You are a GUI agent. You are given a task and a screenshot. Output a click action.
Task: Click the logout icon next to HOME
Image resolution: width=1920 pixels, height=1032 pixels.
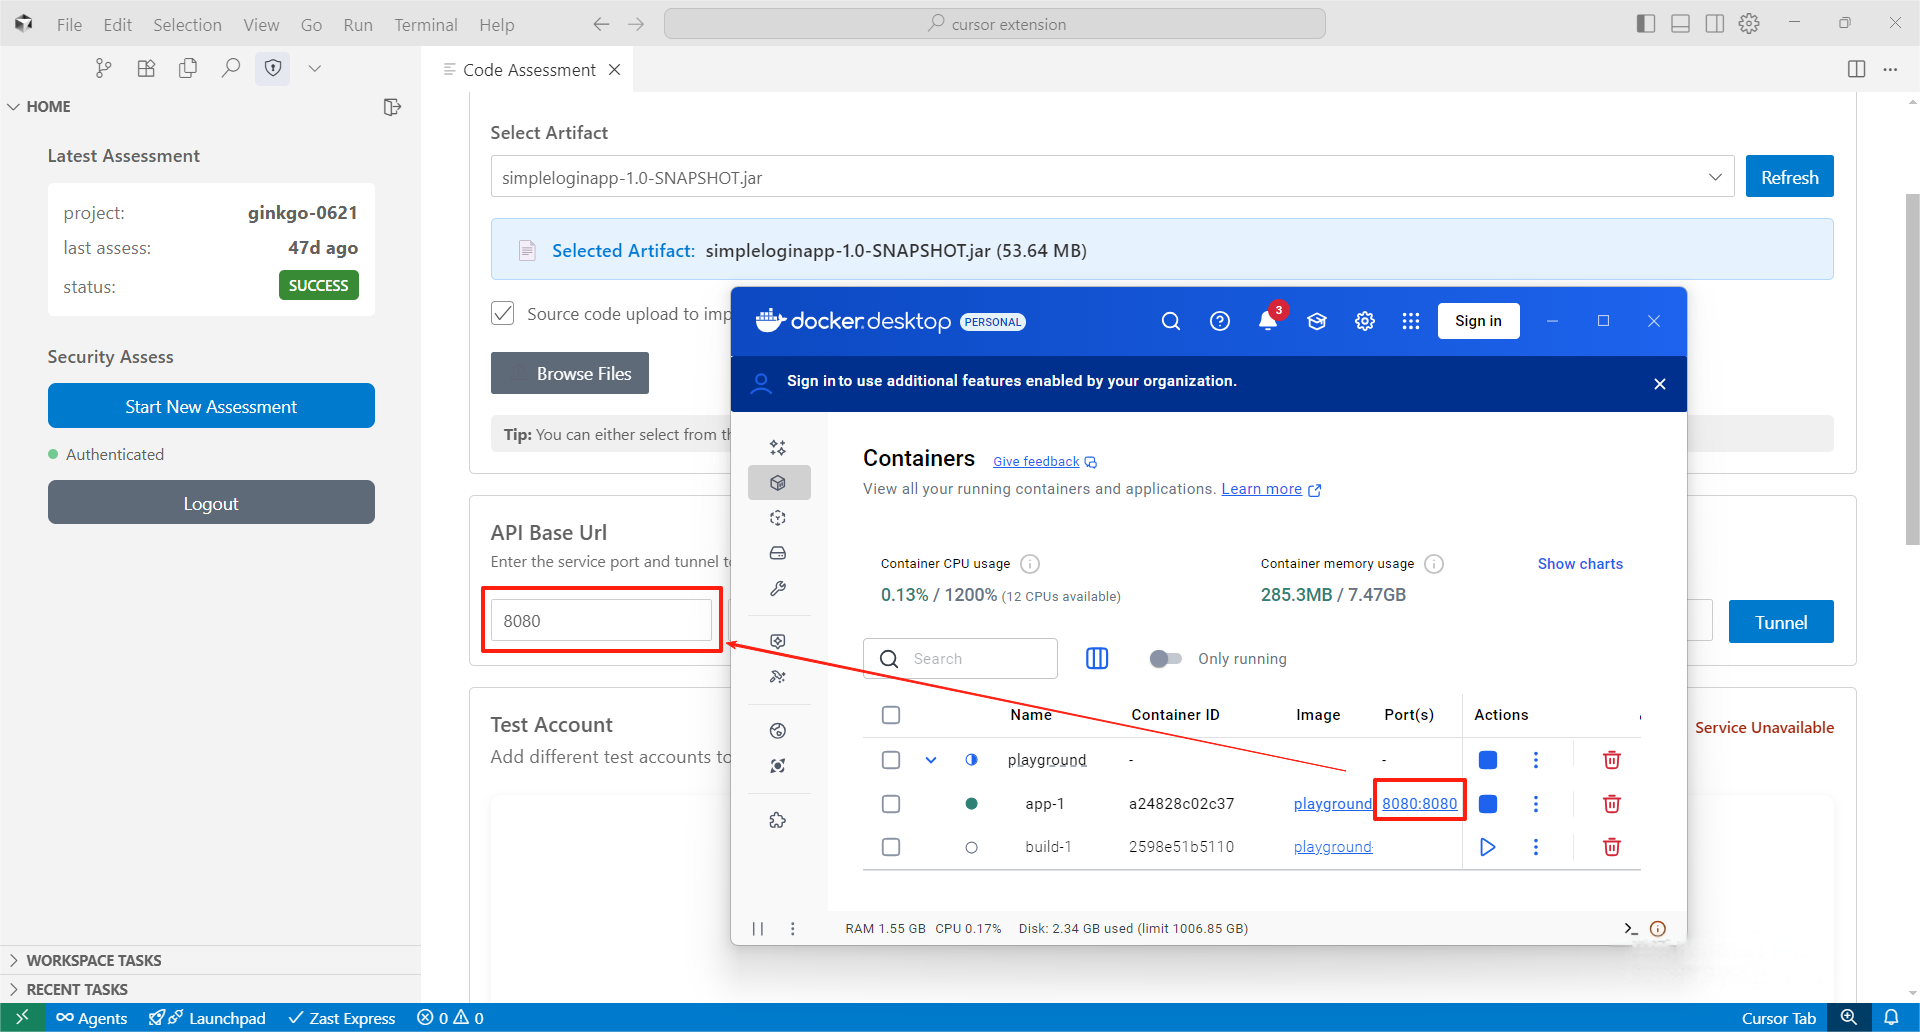(x=392, y=107)
